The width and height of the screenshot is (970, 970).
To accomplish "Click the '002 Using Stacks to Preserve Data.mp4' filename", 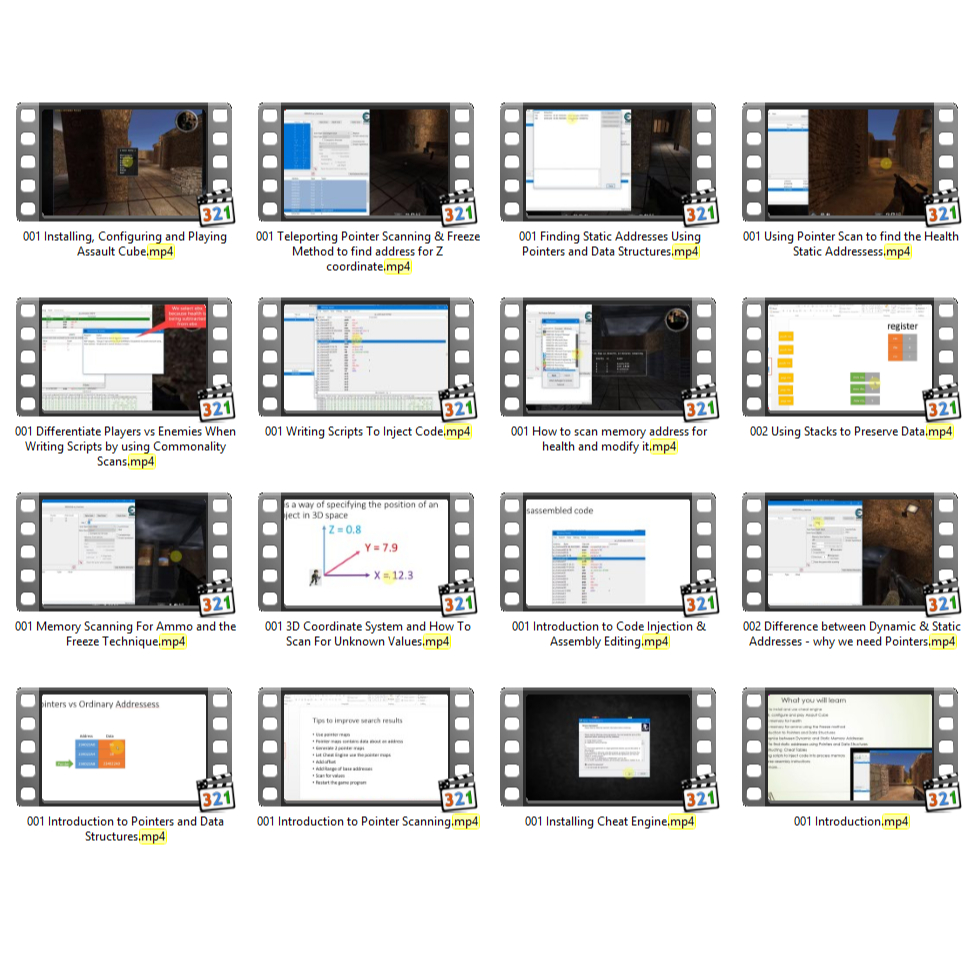I will tap(851, 432).
